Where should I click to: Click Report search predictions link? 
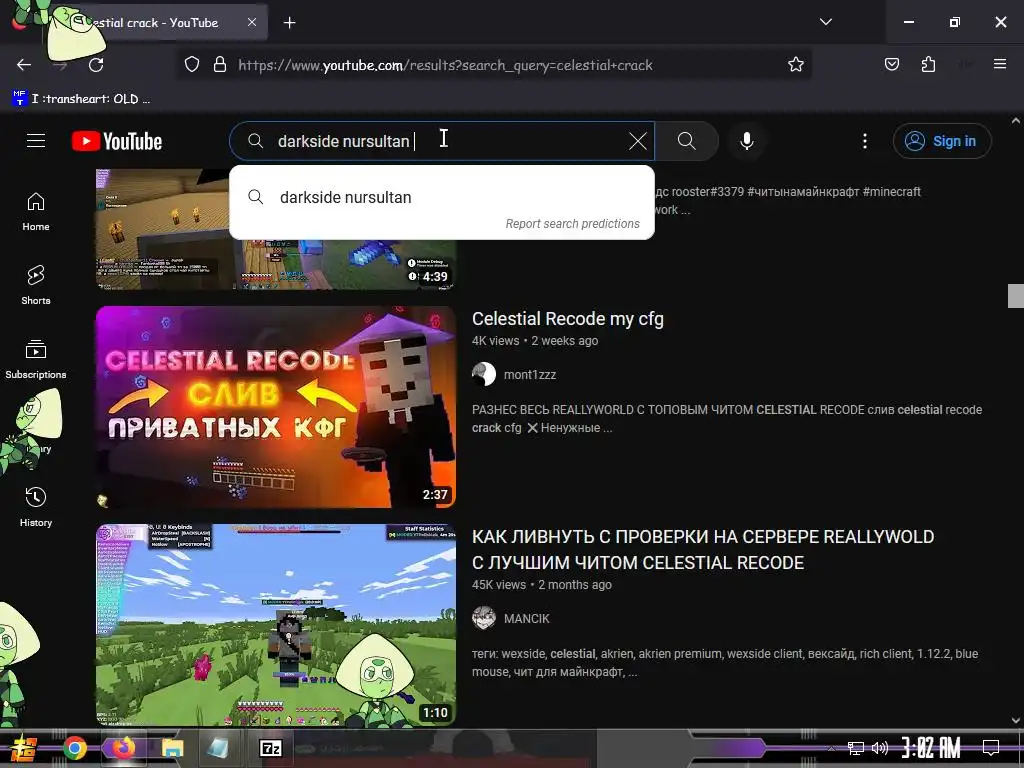[x=572, y=223]
